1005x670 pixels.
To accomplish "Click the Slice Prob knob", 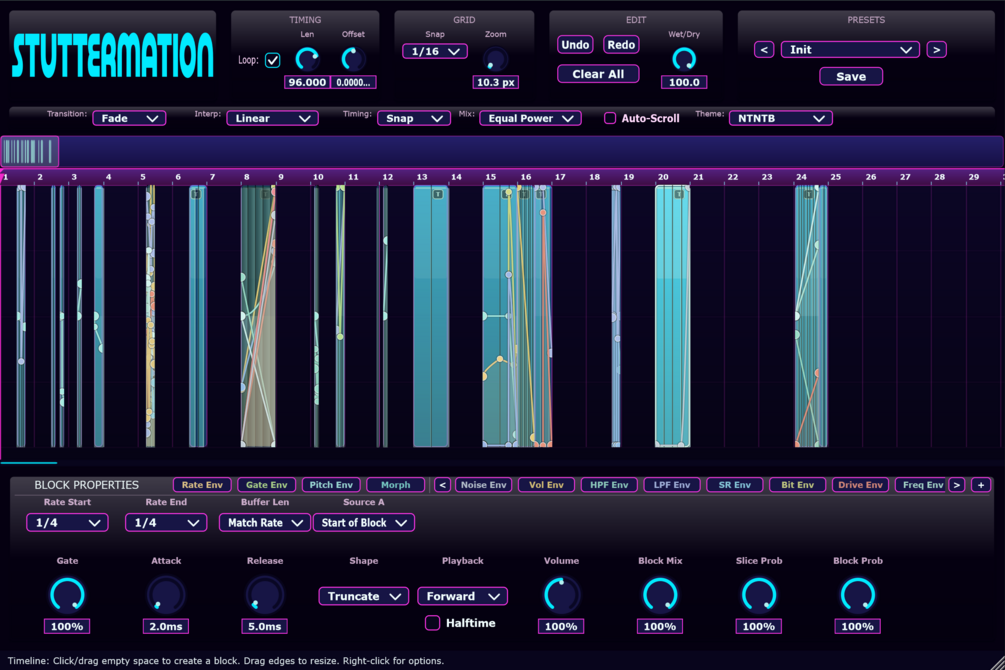I will [x=759, y=594].
